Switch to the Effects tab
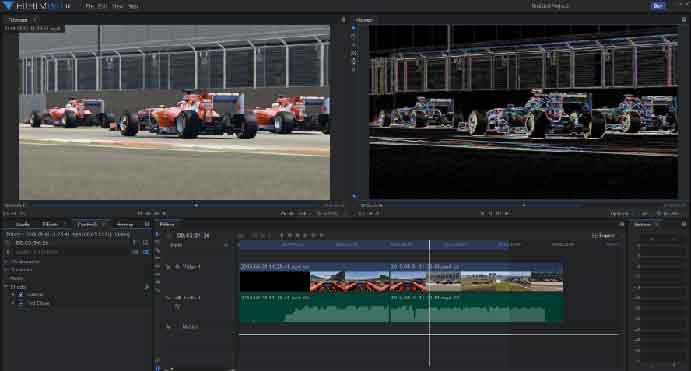 (50, 224)
